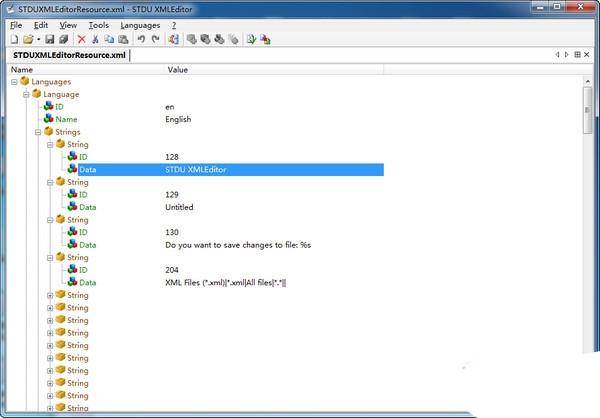The width and height of the screenshot is (600, 418).
Task: Open a file with the folder icon
Action: pos(28,39)
